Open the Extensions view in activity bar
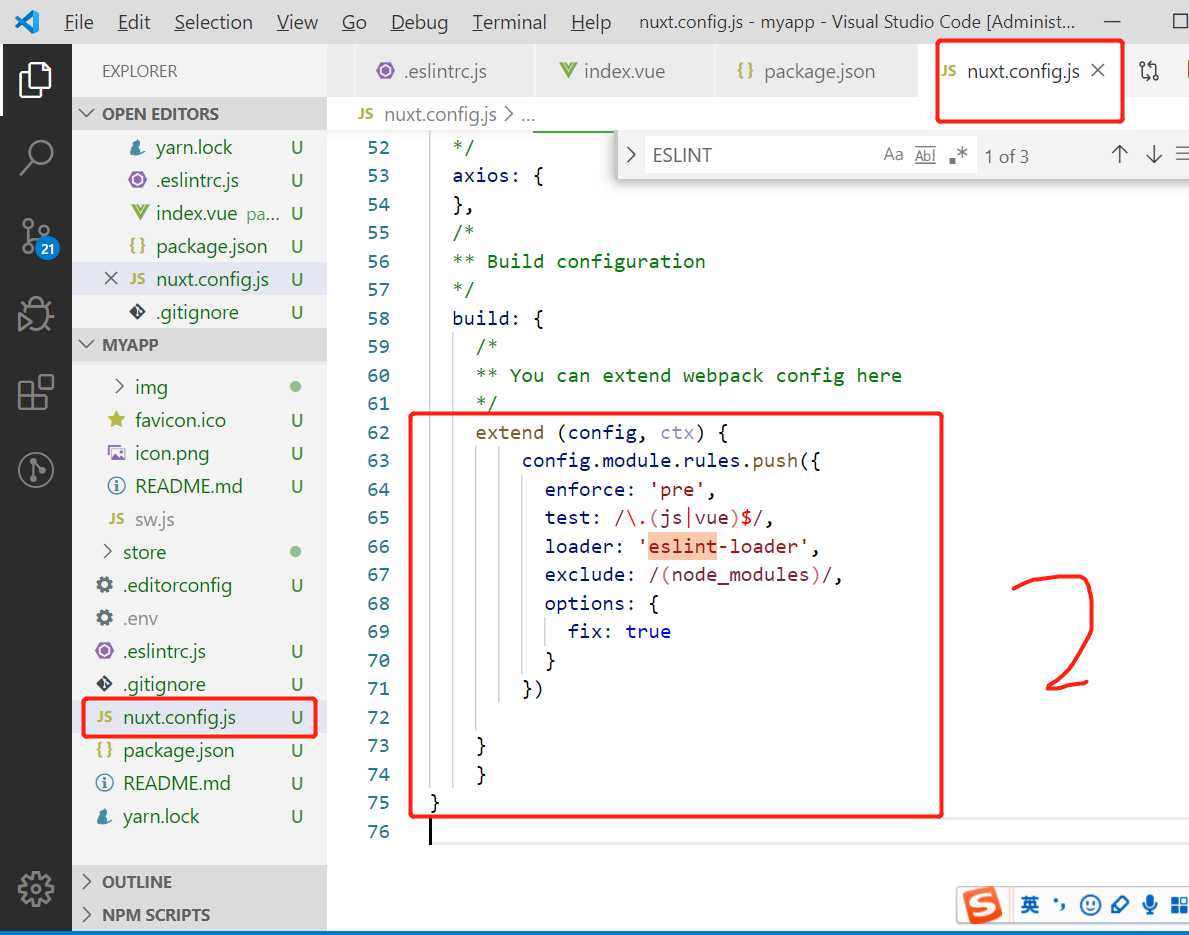The image size is (1189, 935). (36, 392)
